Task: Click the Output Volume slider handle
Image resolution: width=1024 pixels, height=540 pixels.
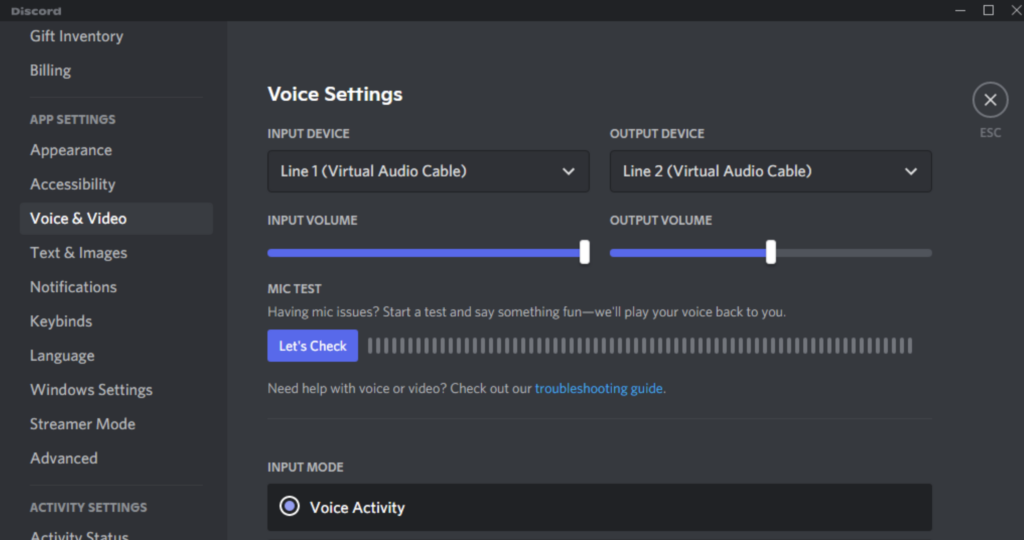Action: coord(770,253)
